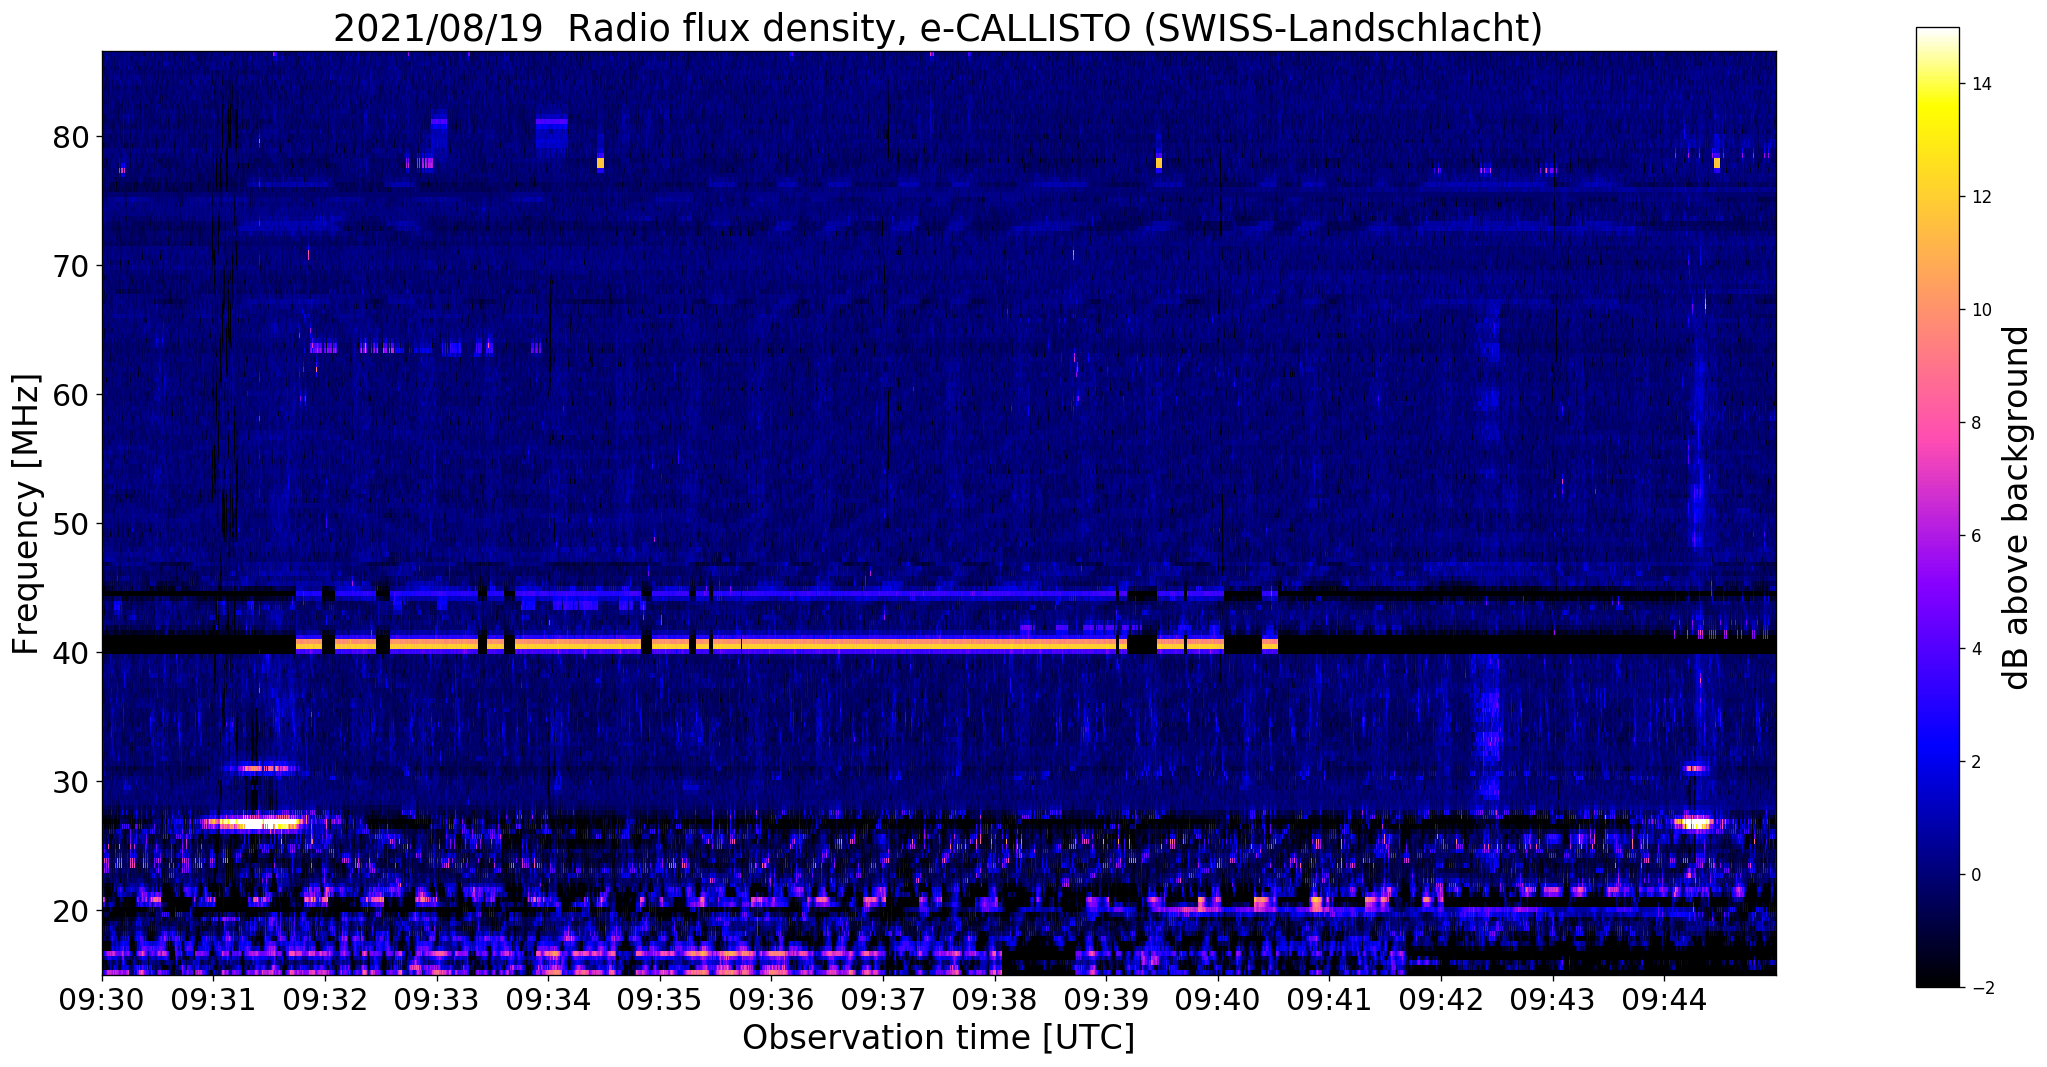Click the plot title mentioning e-CALLISTO

point(938,29)
